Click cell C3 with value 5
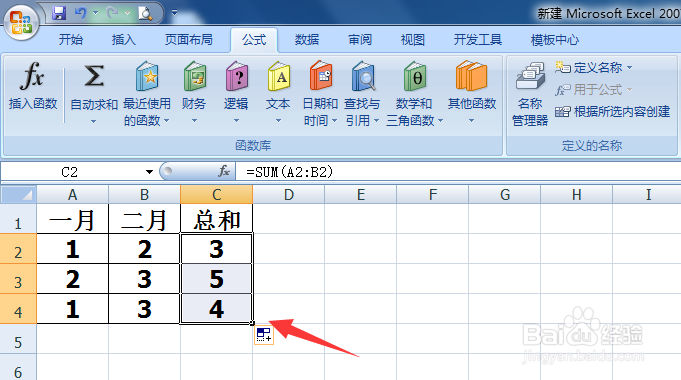 click(216, 279)
